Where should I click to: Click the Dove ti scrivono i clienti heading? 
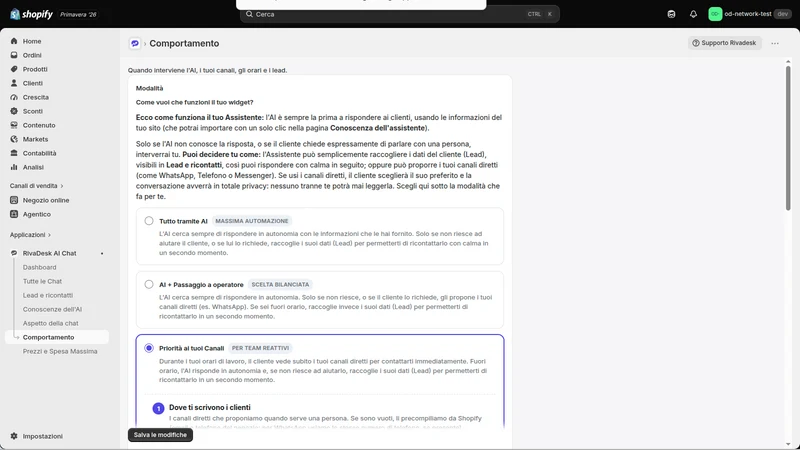[210, 407]
